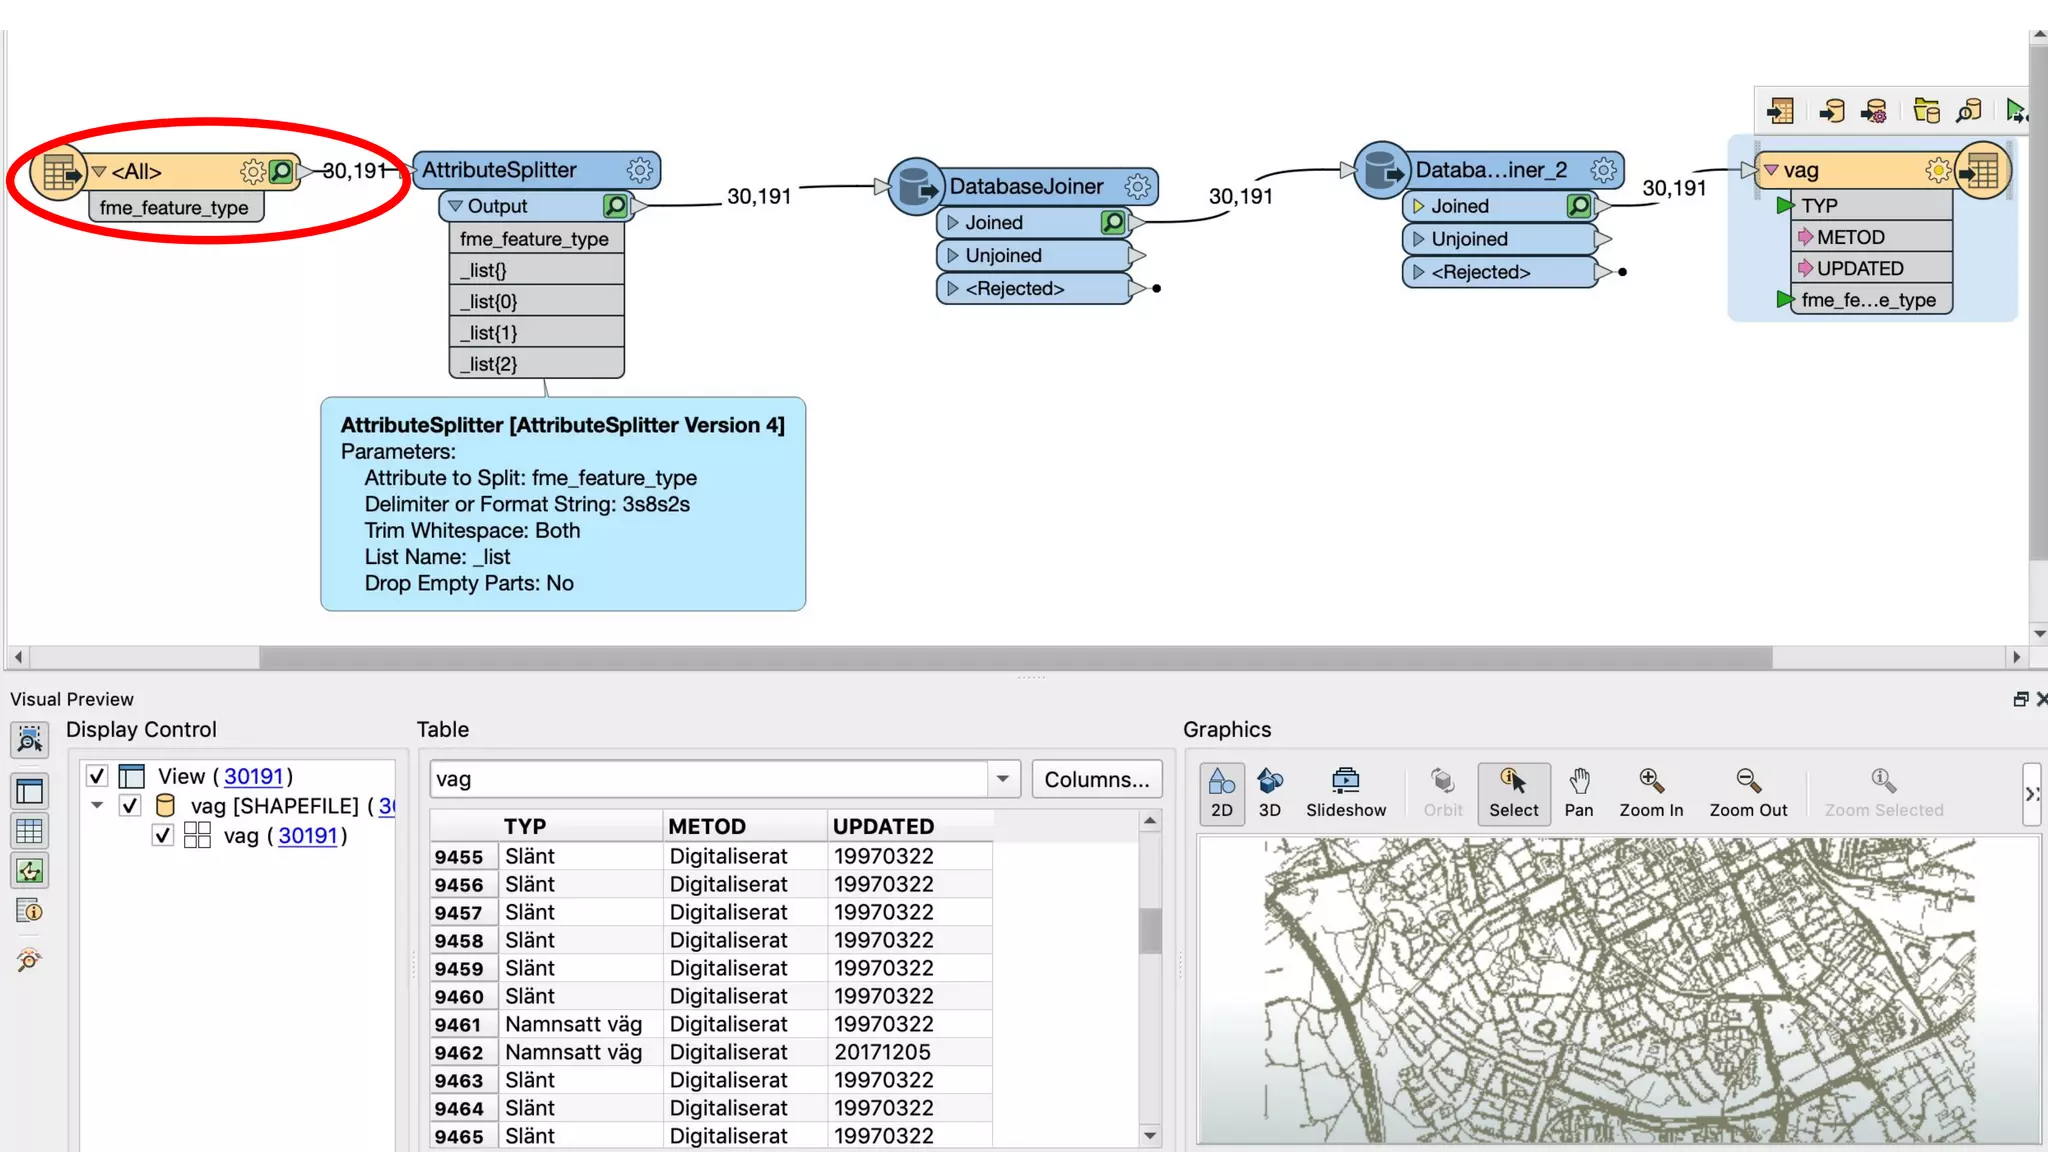The image size is (2048, 1152).
Task: Toggle the Graphics view button in the Visual Preview sidebar
Action: [x=29, y=871]
